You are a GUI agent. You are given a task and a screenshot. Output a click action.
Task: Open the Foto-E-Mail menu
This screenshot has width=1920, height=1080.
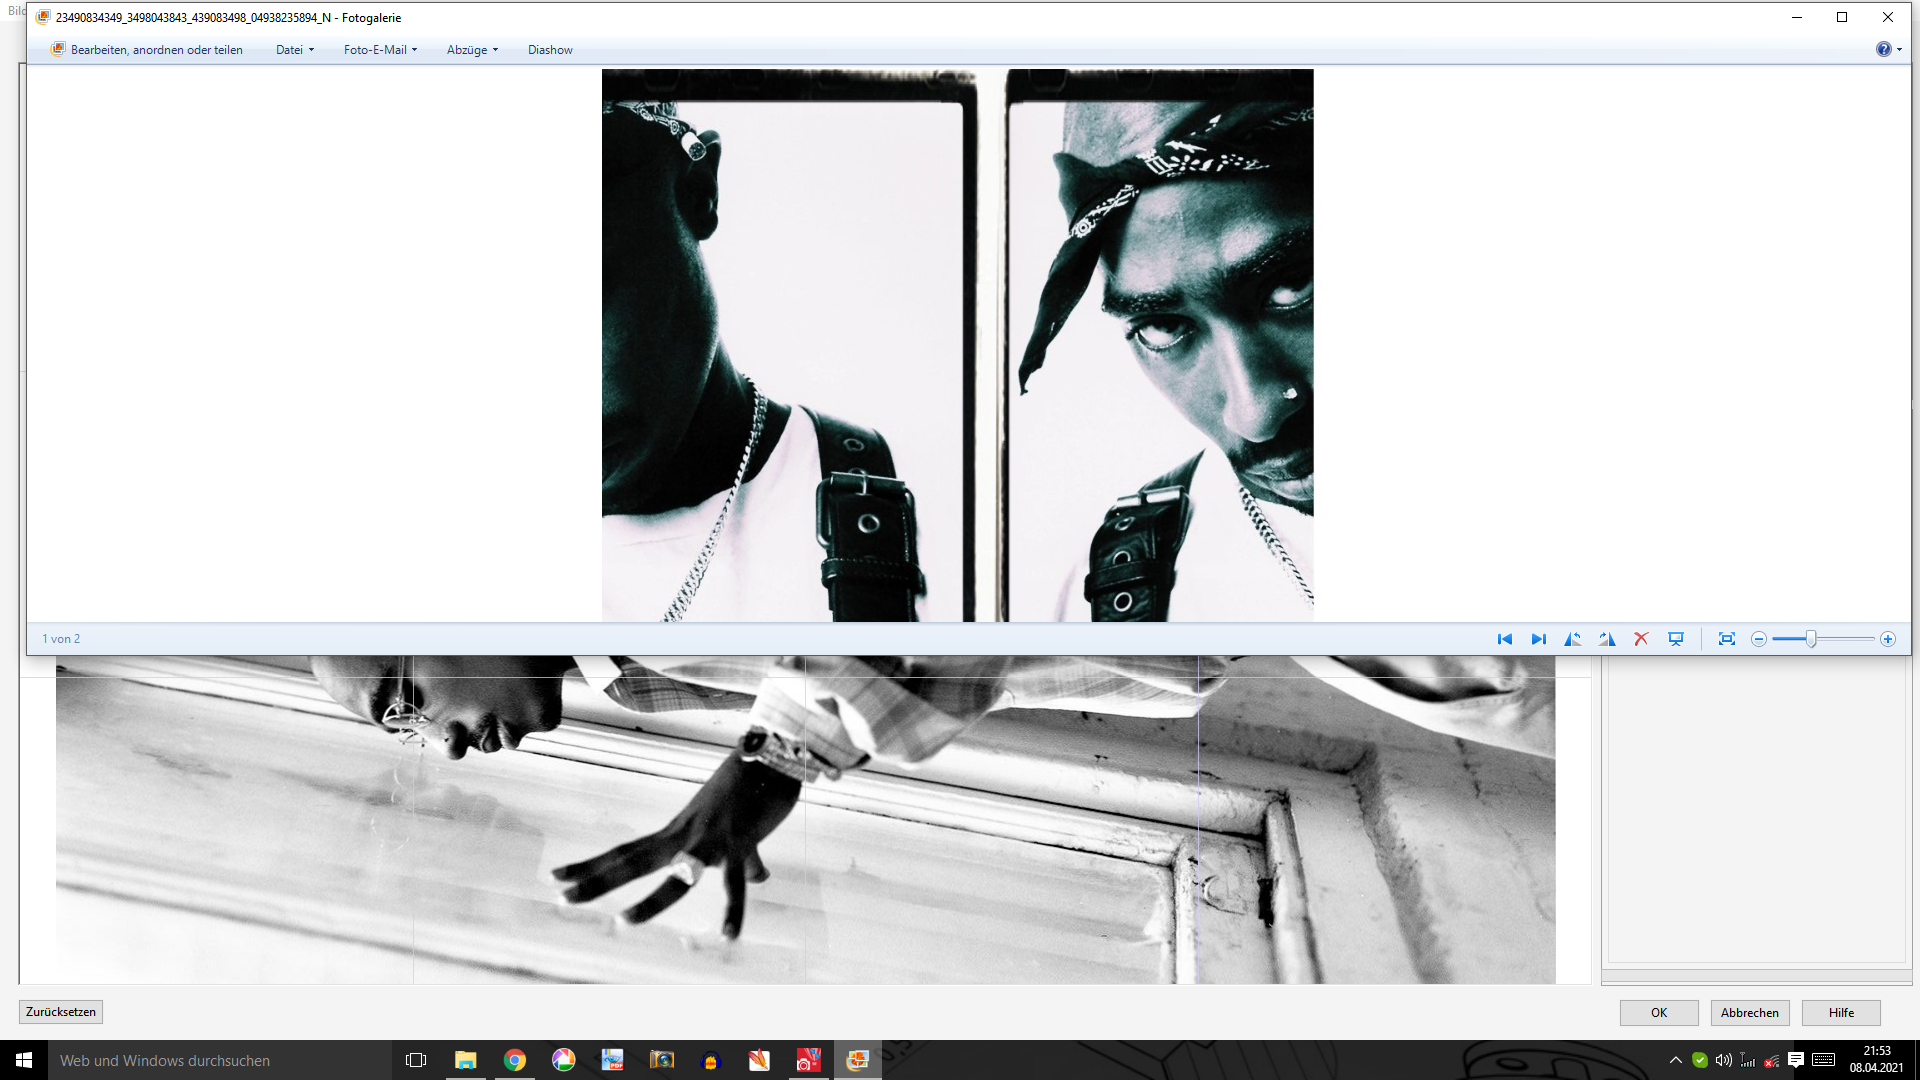point(380,50)
